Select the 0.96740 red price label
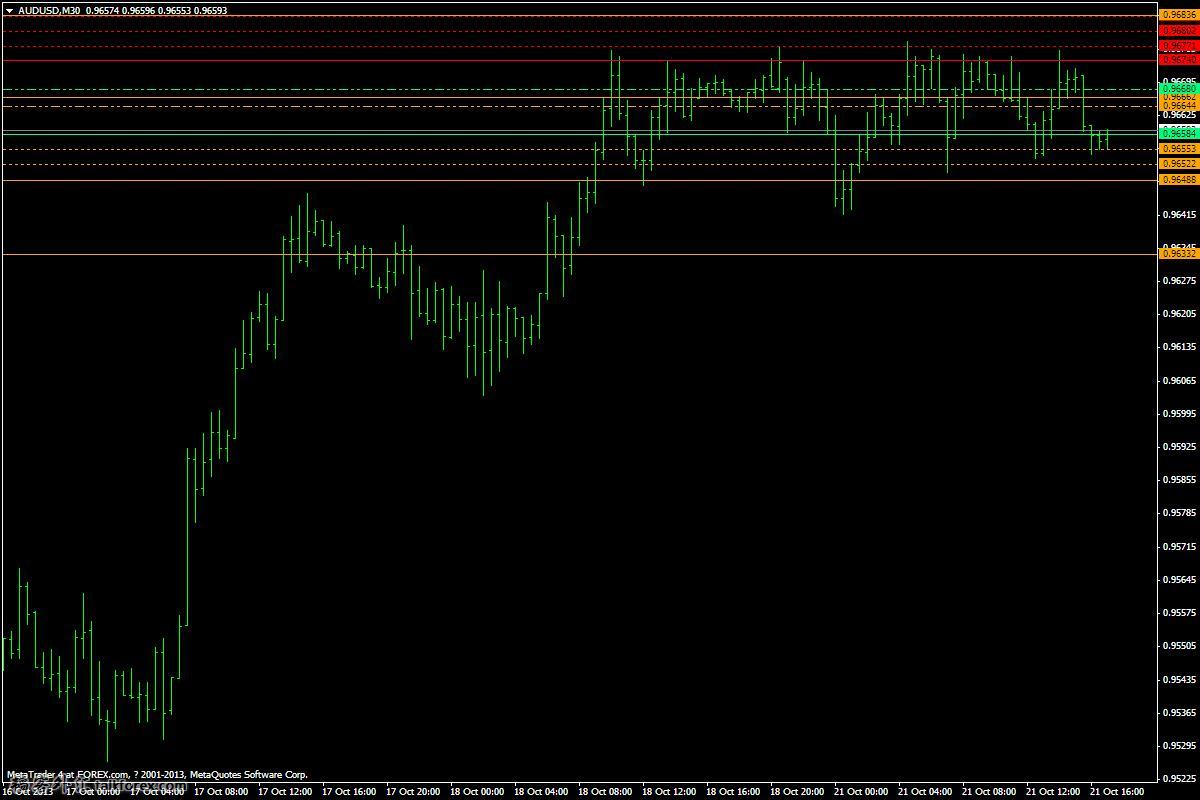This screenshot has height=800, width=1200. point(1179,60)
